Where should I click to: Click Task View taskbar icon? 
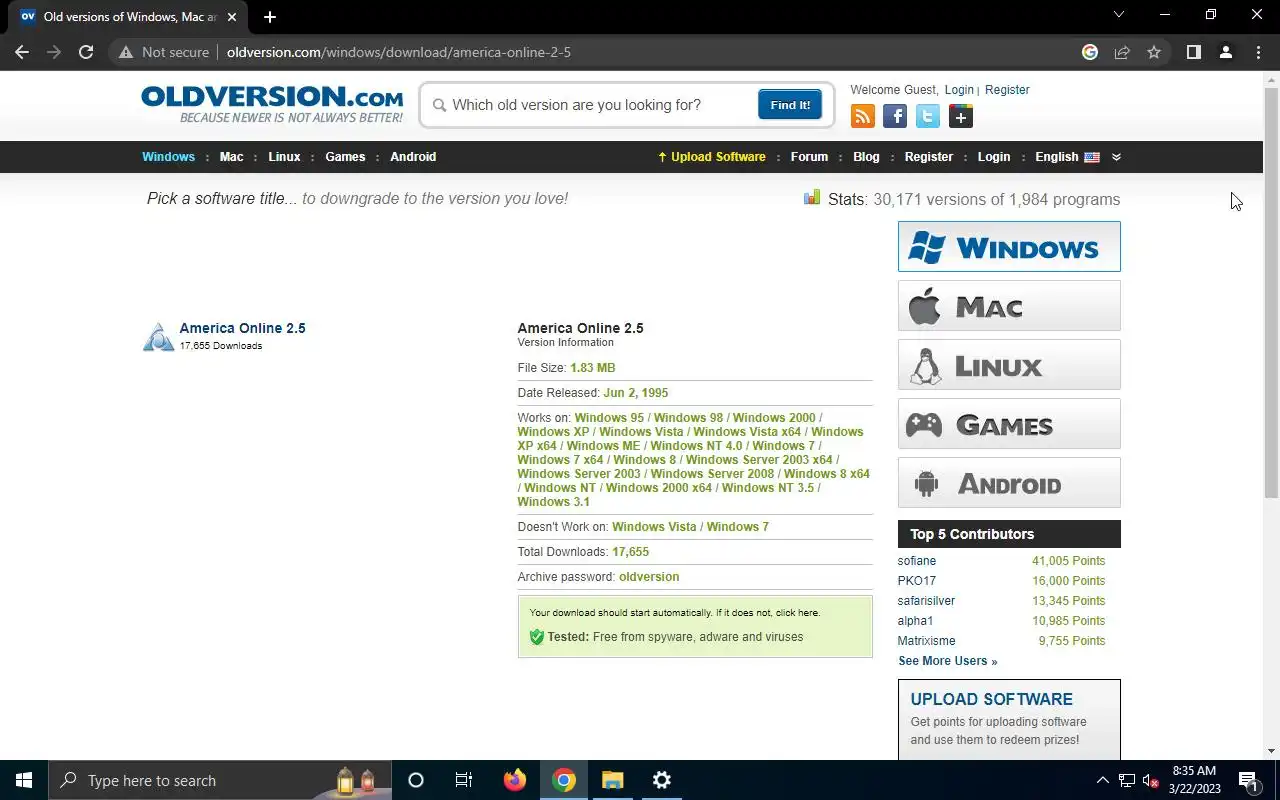[464, 780]
